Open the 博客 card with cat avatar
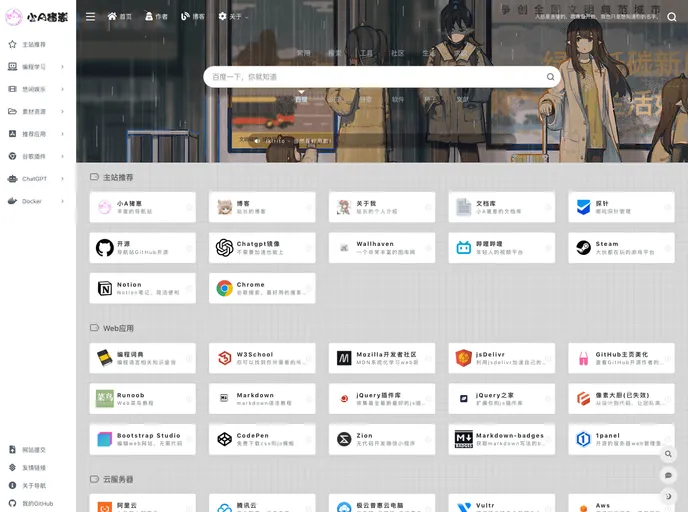Viewport: 688px width, 512px height. click(x=262, y=207)
